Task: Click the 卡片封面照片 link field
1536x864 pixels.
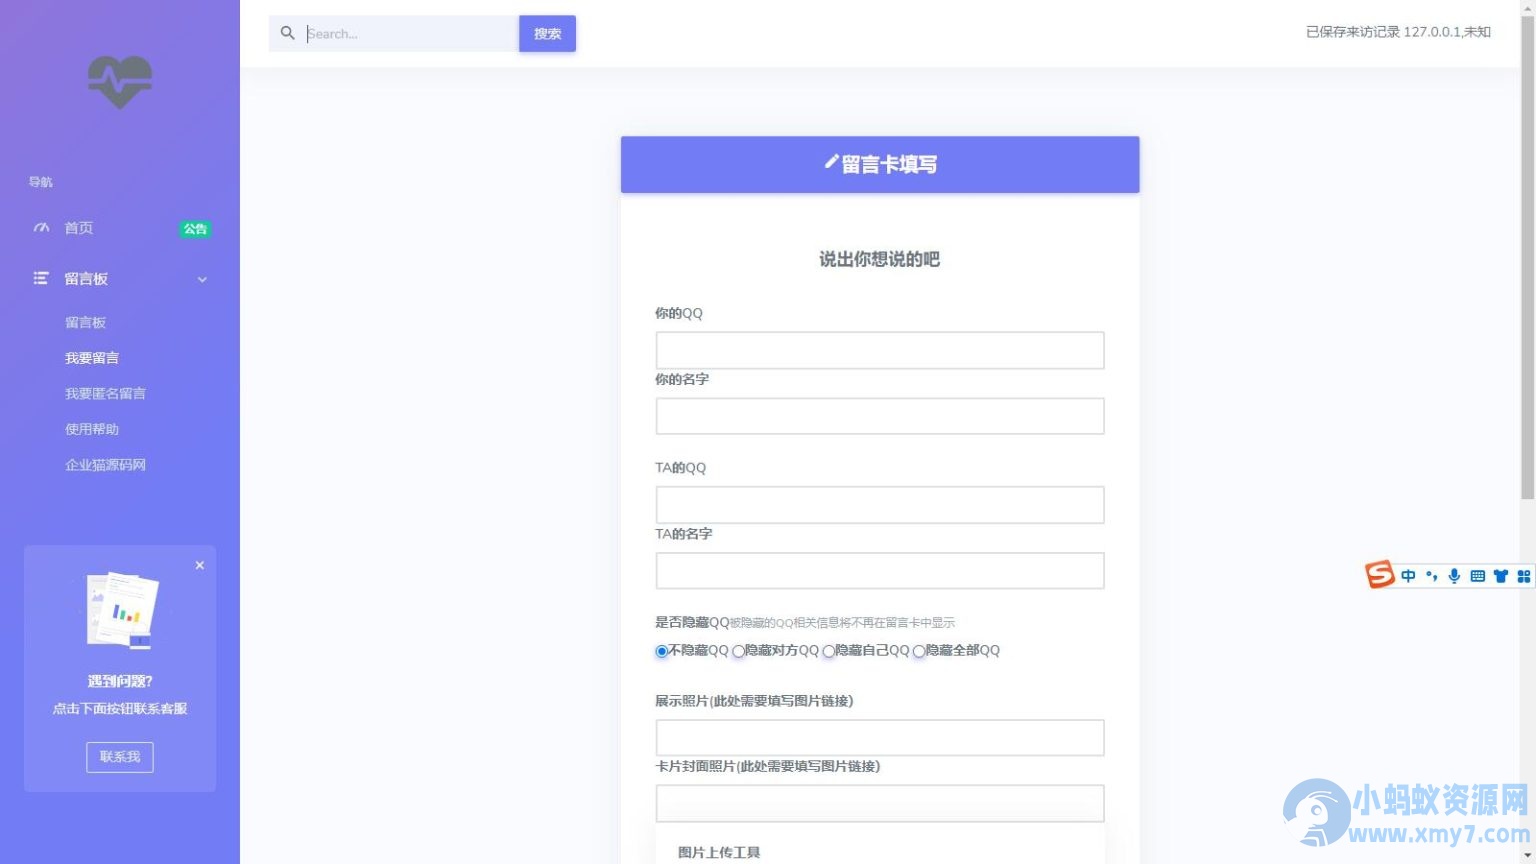Action: (880, 803)
